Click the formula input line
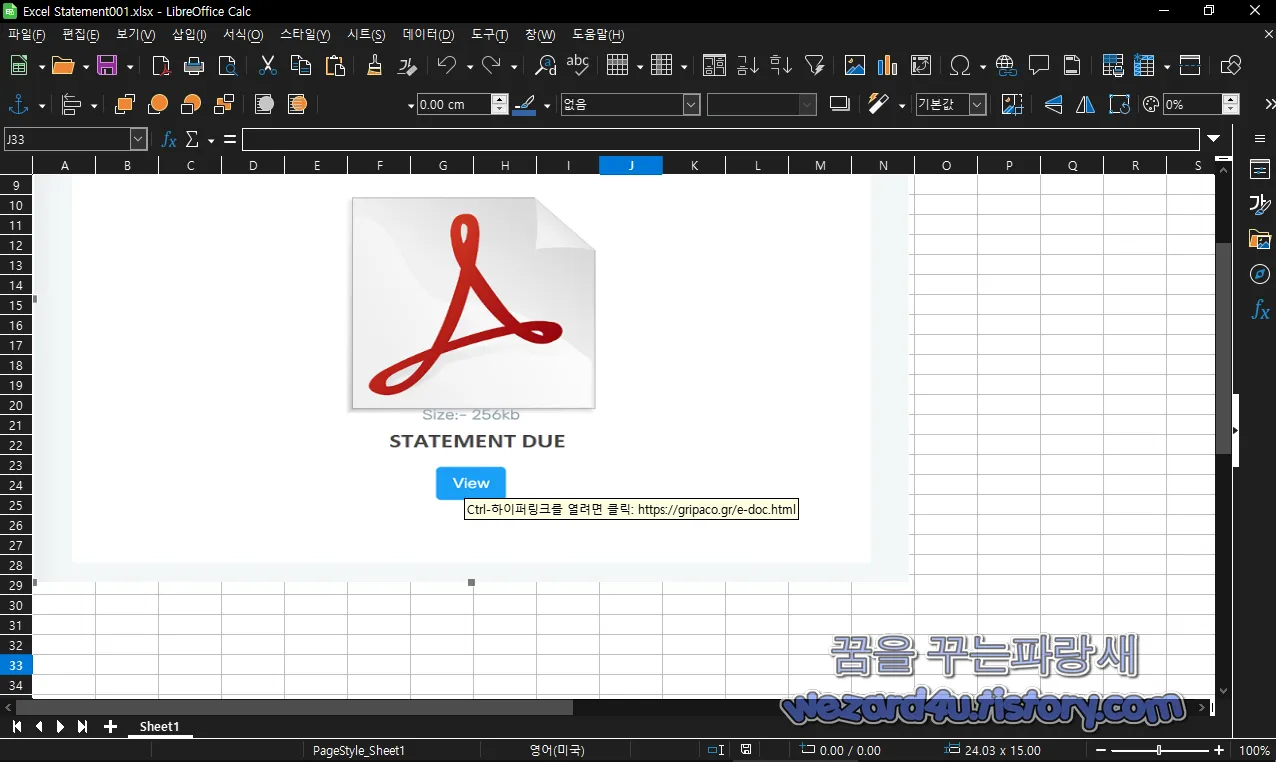 click(720, 140)
